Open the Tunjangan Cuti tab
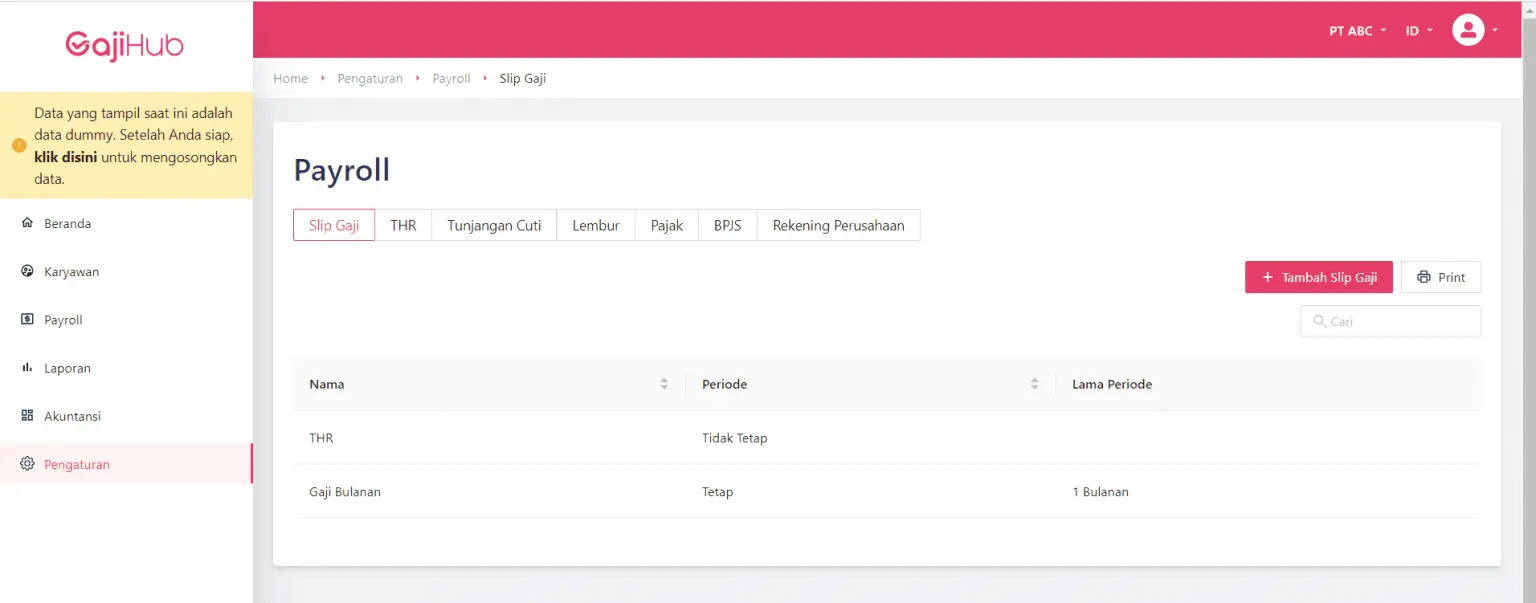 [494, 225]
